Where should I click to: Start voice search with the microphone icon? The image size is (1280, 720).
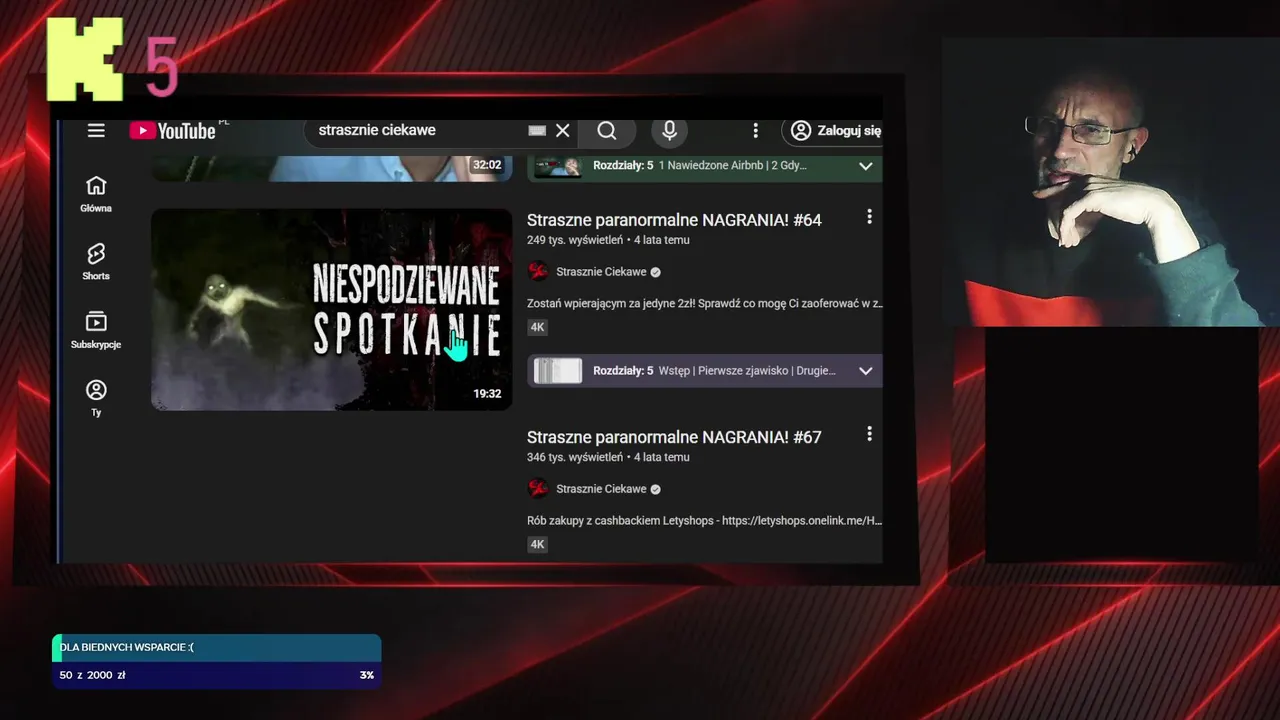670,131
